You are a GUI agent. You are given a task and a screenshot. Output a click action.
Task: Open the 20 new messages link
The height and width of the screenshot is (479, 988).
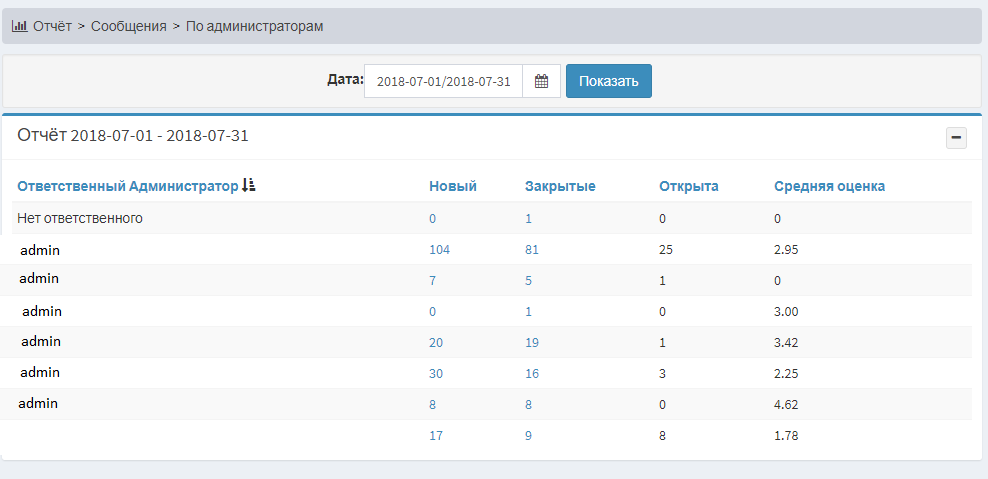tap(436, 343)
